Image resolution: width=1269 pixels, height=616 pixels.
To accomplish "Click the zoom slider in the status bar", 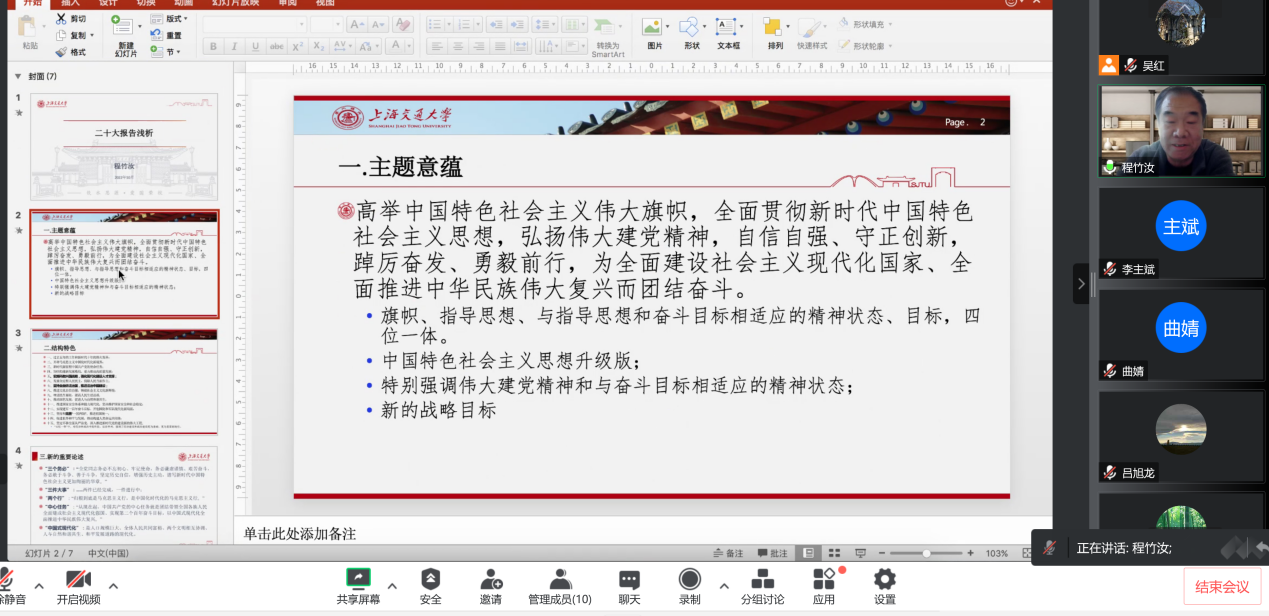I will pos(927,553).
